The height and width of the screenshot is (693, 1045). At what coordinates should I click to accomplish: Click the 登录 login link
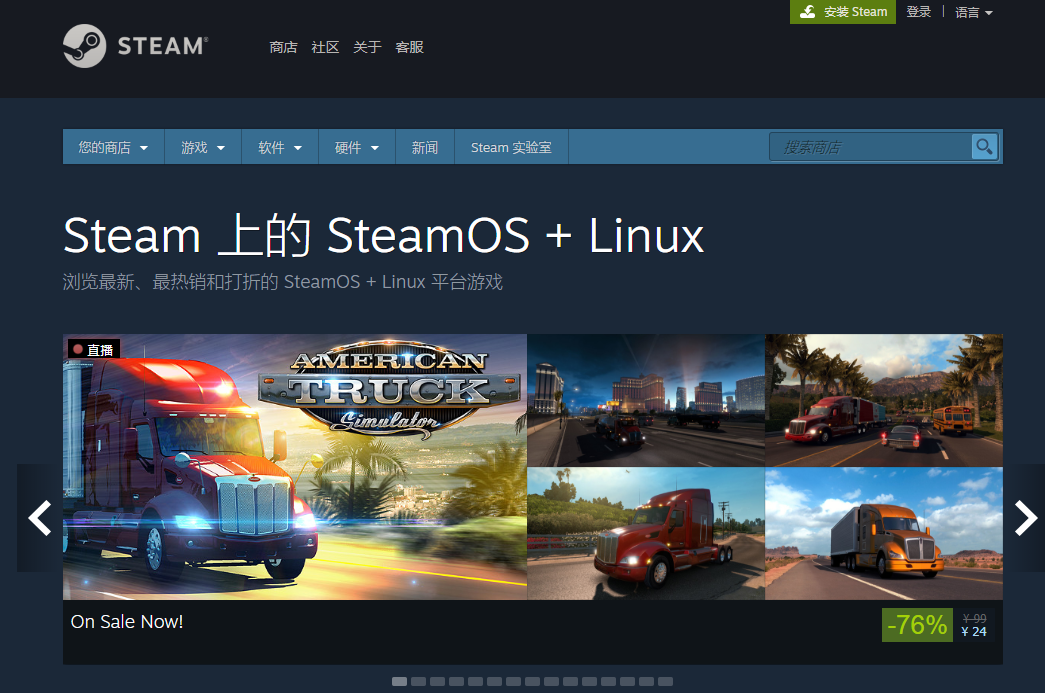[918, 11]
